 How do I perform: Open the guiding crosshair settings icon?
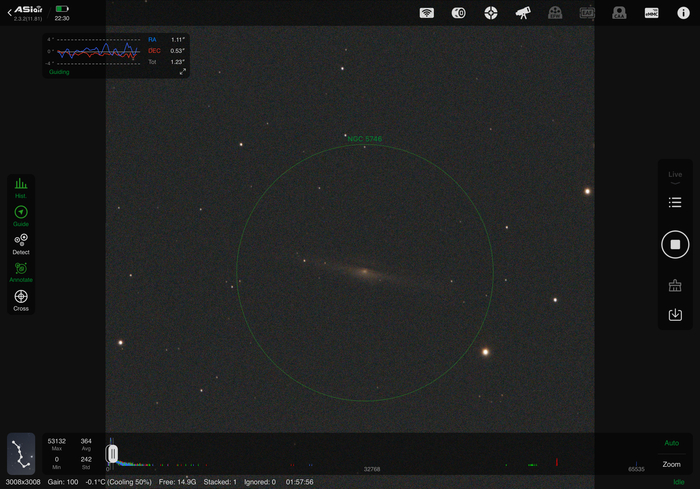tap(491, 13)
